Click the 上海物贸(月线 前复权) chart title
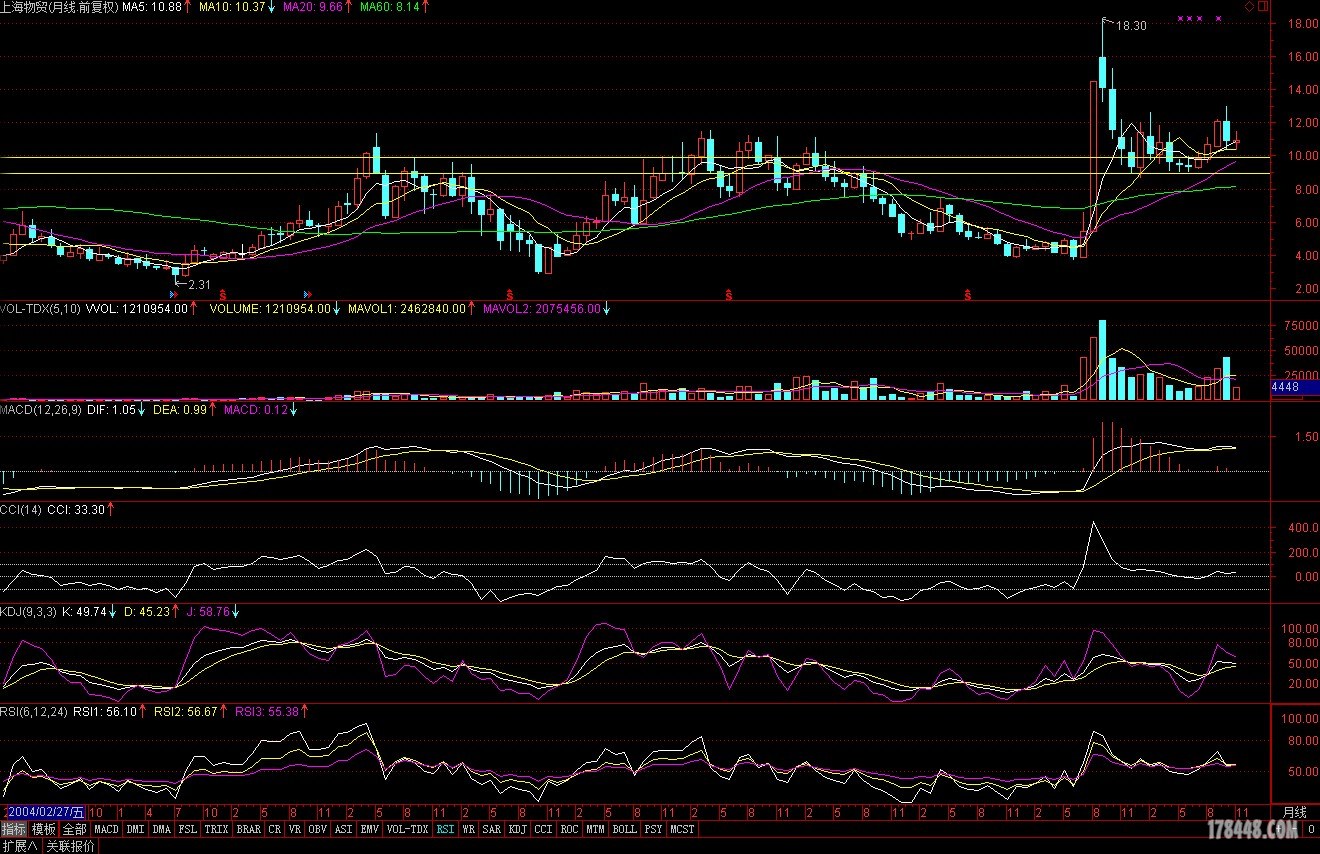1320x854 pixels. (x=60, y=7)
